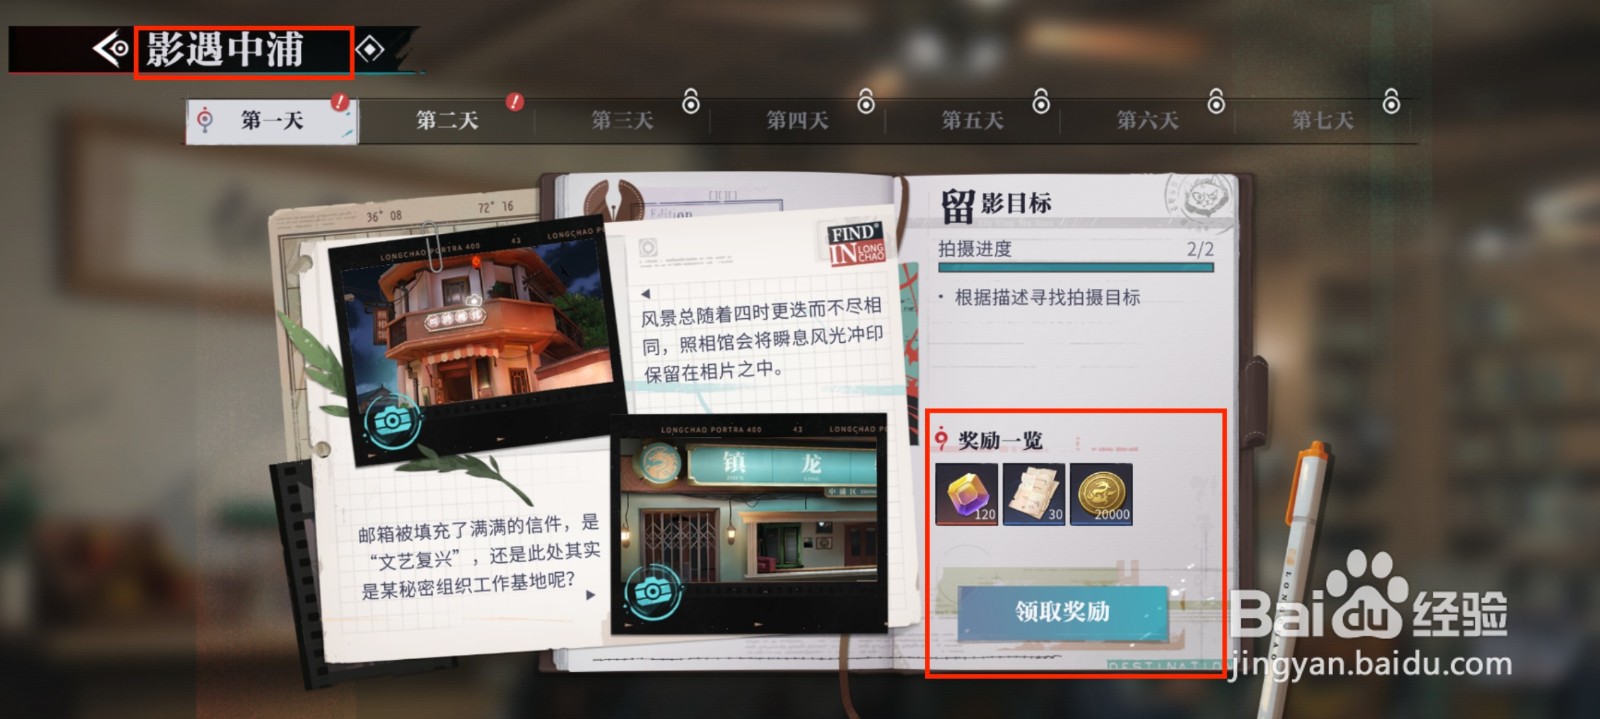1600x719 pixels.
Task: Click the 留影目标 heading
Action: [x=996, y=204]
